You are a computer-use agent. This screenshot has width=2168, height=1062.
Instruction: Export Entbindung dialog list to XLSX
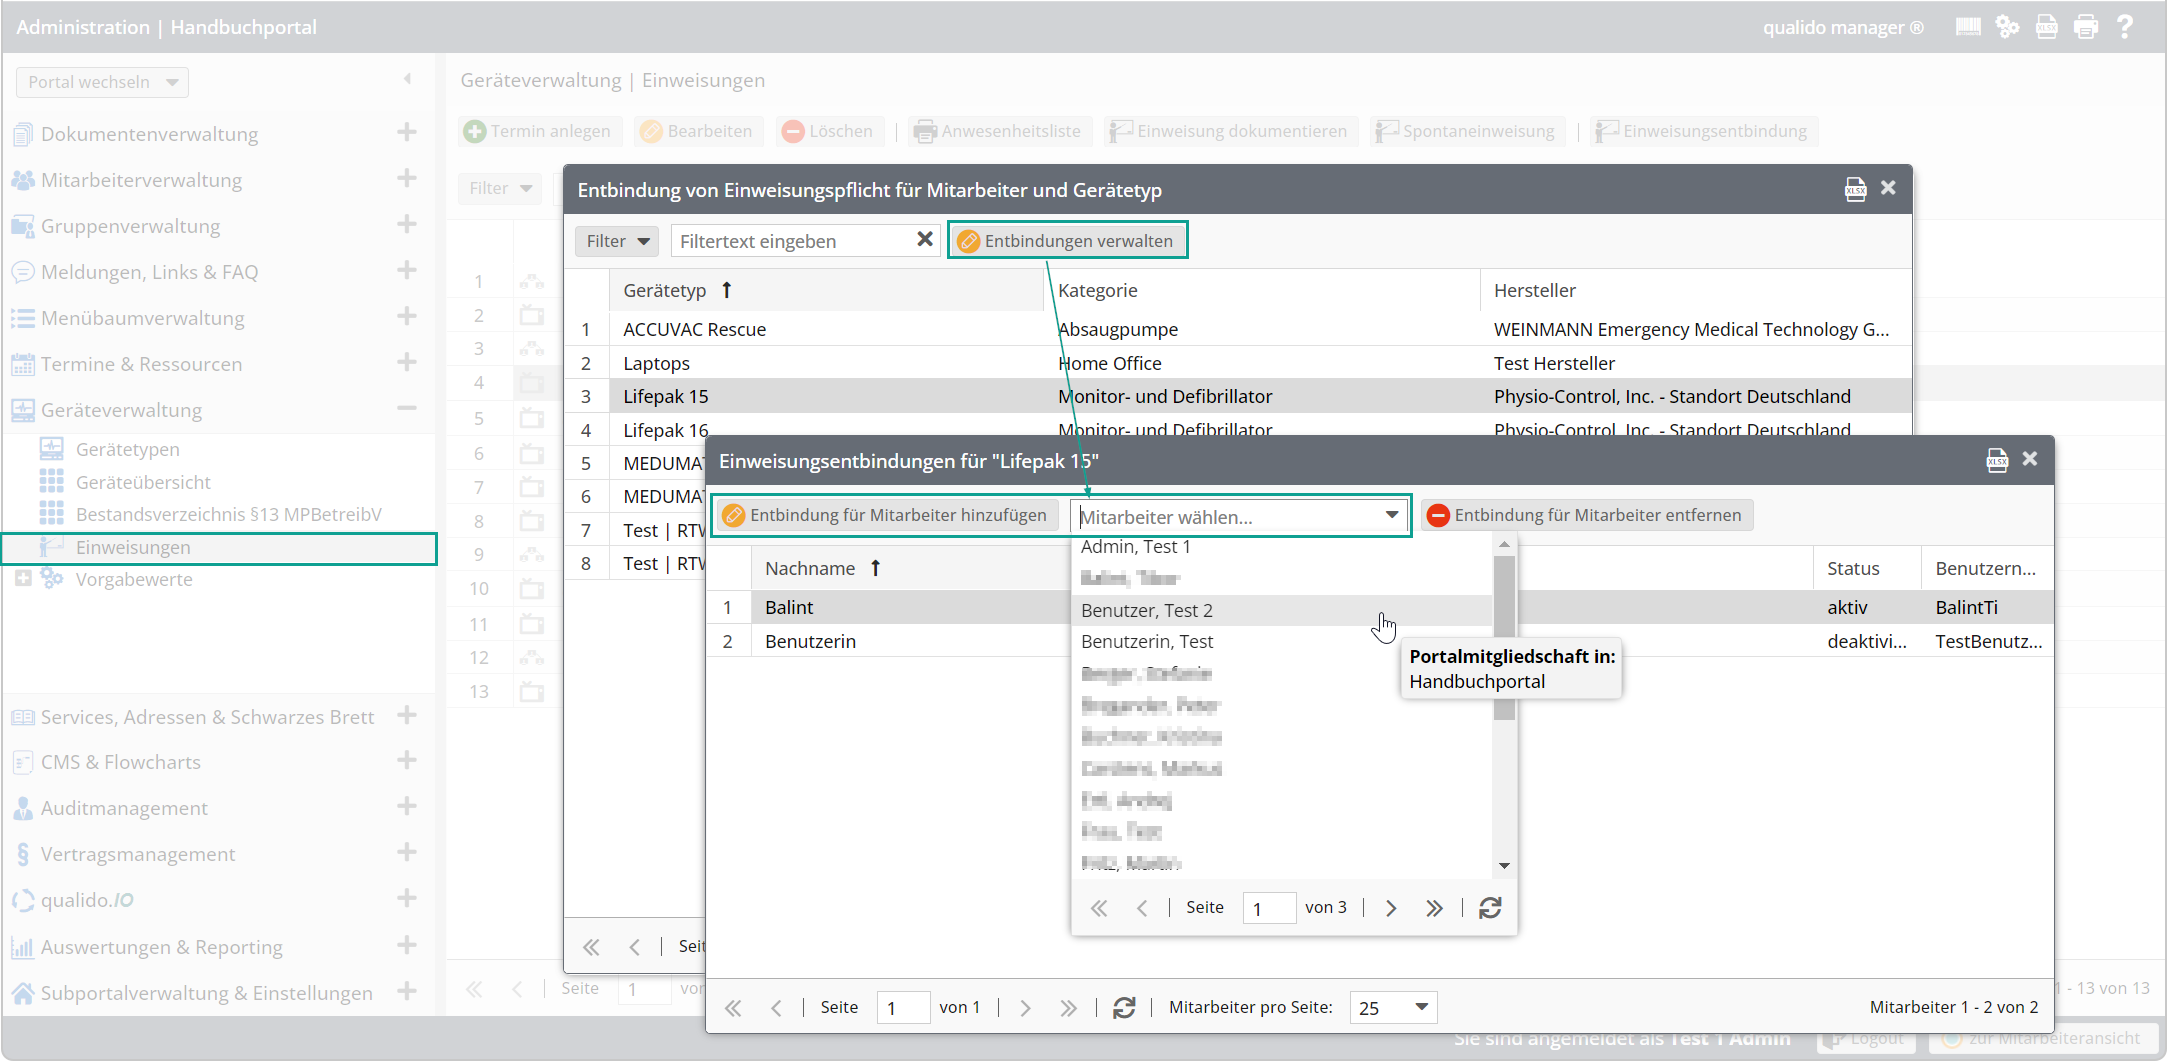coord(1855,189)
